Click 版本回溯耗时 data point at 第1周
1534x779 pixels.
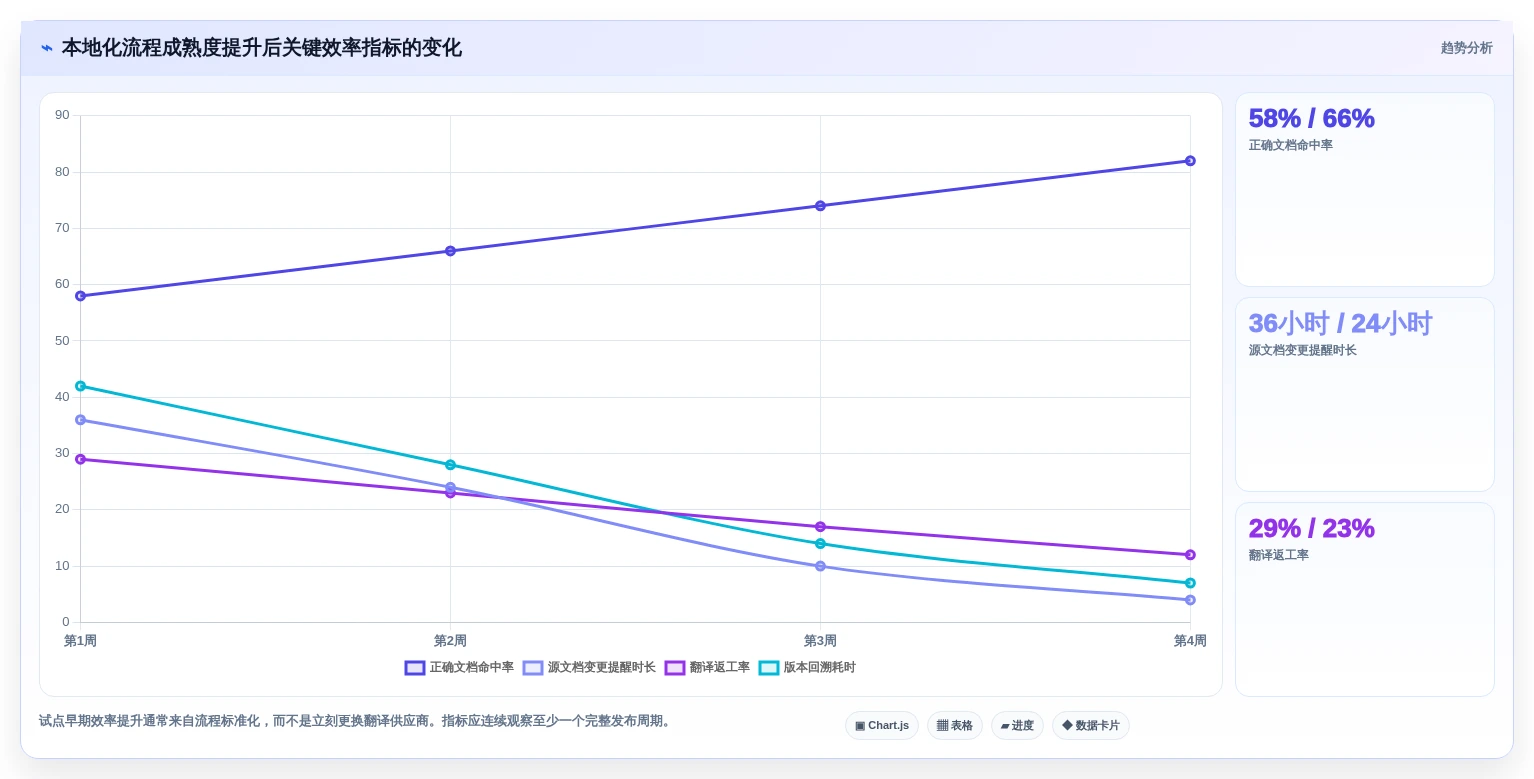click(x=80, y=386)
